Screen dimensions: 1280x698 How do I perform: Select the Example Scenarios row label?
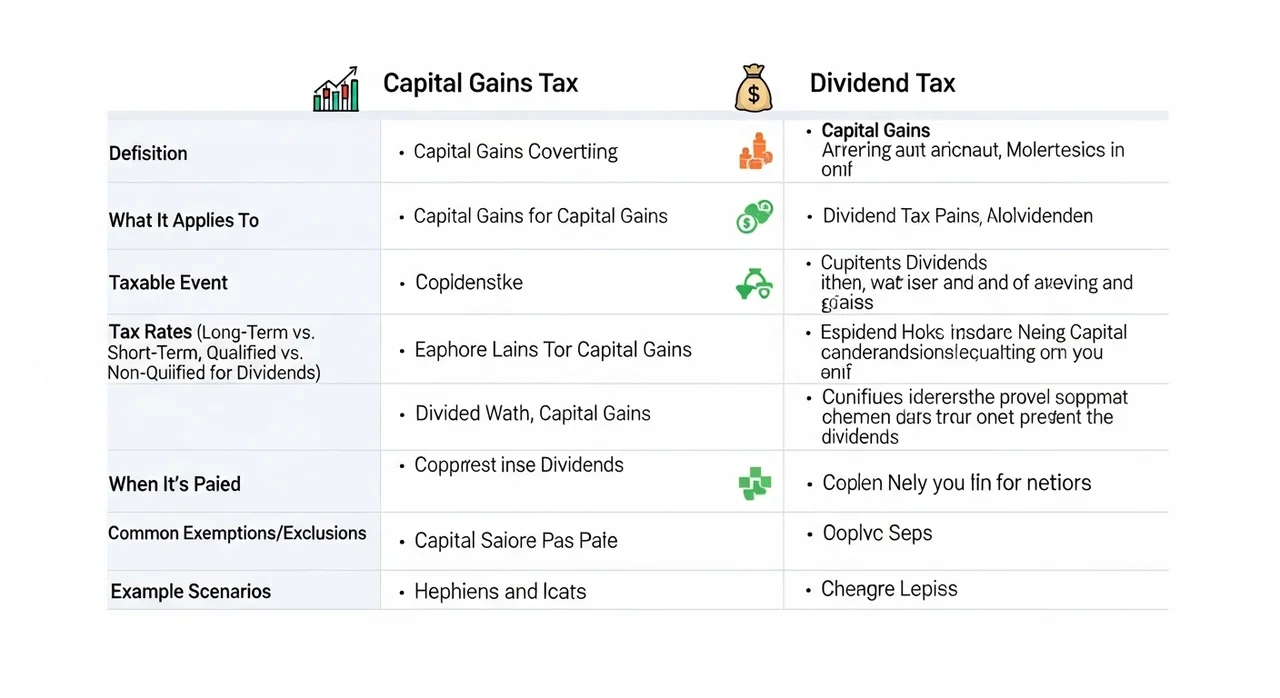190,591
